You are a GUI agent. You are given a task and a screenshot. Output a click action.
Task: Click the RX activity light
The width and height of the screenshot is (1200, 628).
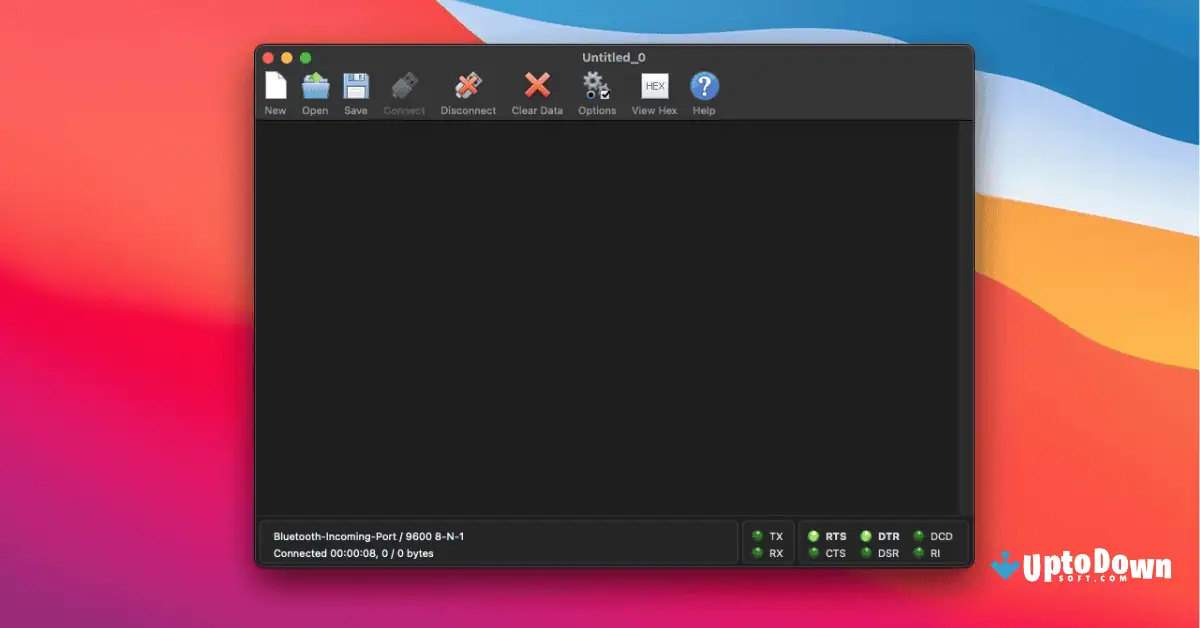pyautogui.click(x=758, y=553)
